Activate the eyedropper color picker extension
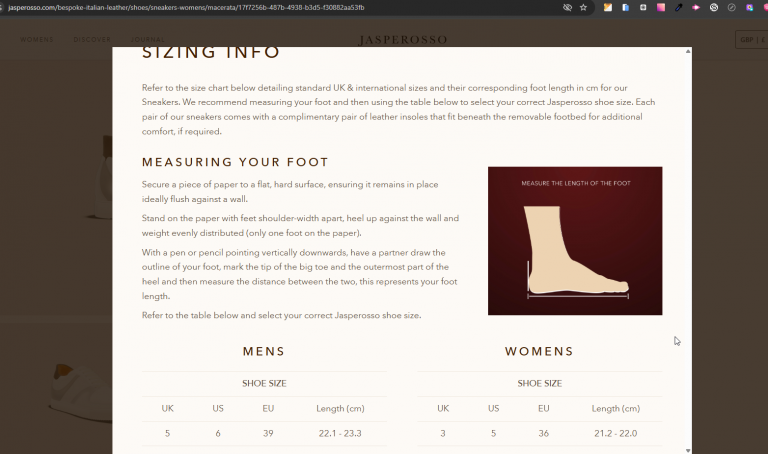Image resolution: width=768 pixels, height=454 pixels. (678, 7)
